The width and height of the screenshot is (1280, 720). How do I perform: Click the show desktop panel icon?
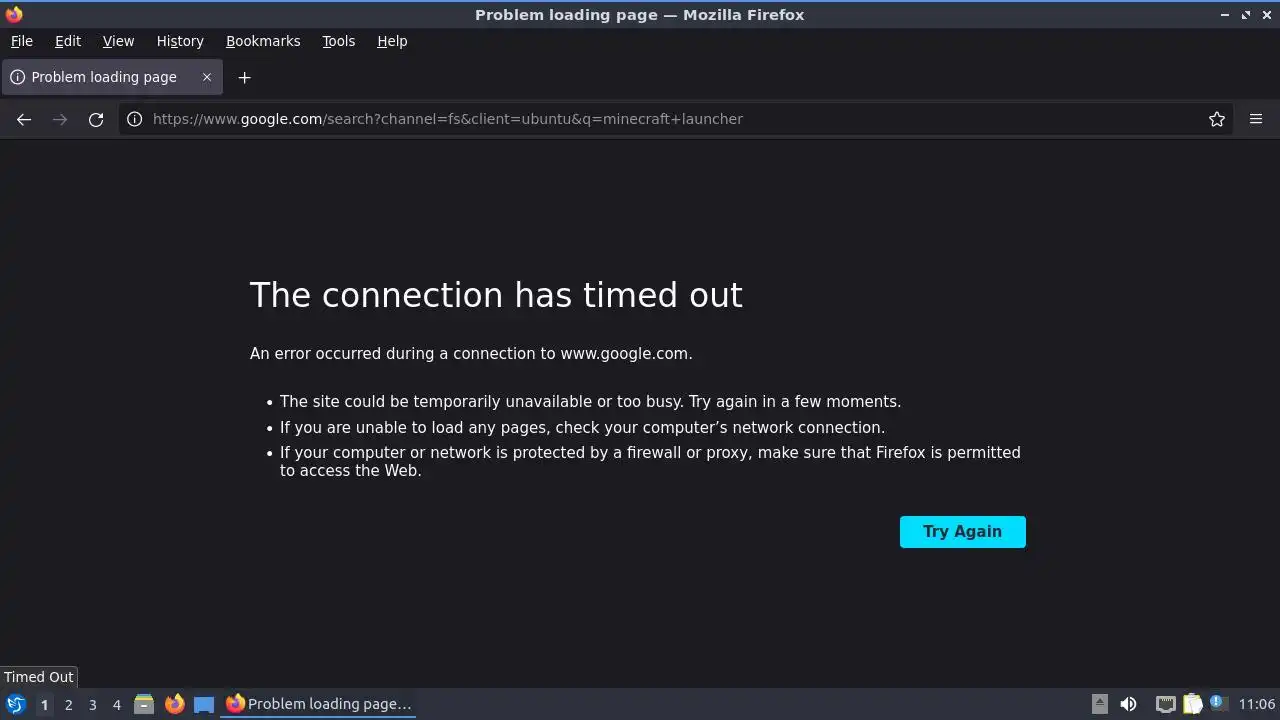coord(204,704)
